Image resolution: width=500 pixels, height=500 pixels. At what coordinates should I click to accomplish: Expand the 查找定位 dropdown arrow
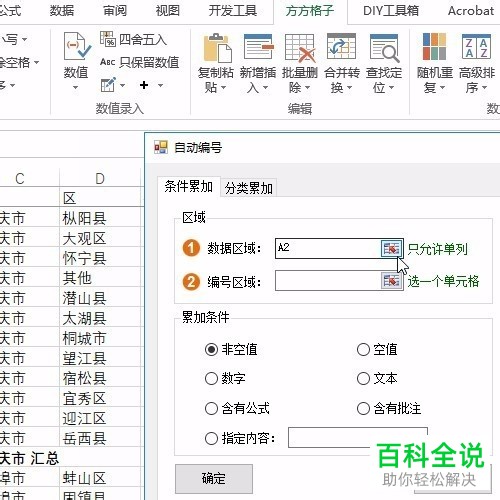pos(391,88)
